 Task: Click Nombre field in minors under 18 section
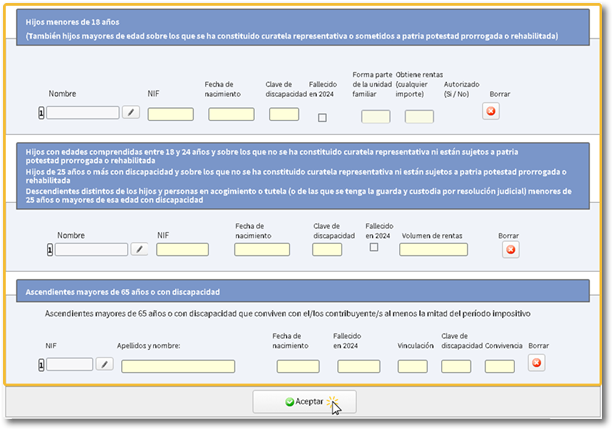(82, 113)
